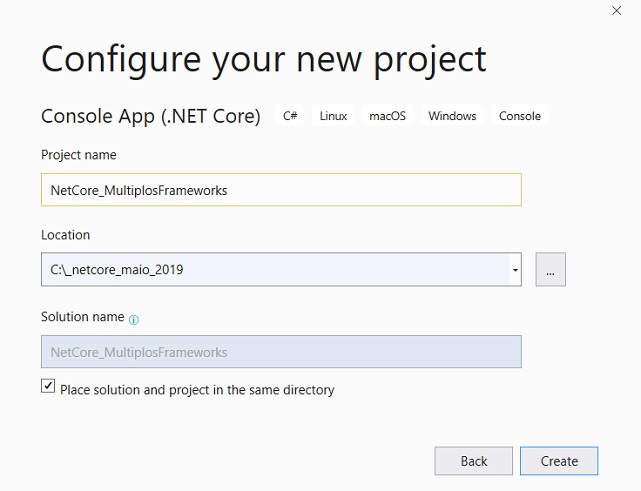Click the Location label
Image resolution: width=641 pixels, height=491 pixels.
(x=65, y=235)
